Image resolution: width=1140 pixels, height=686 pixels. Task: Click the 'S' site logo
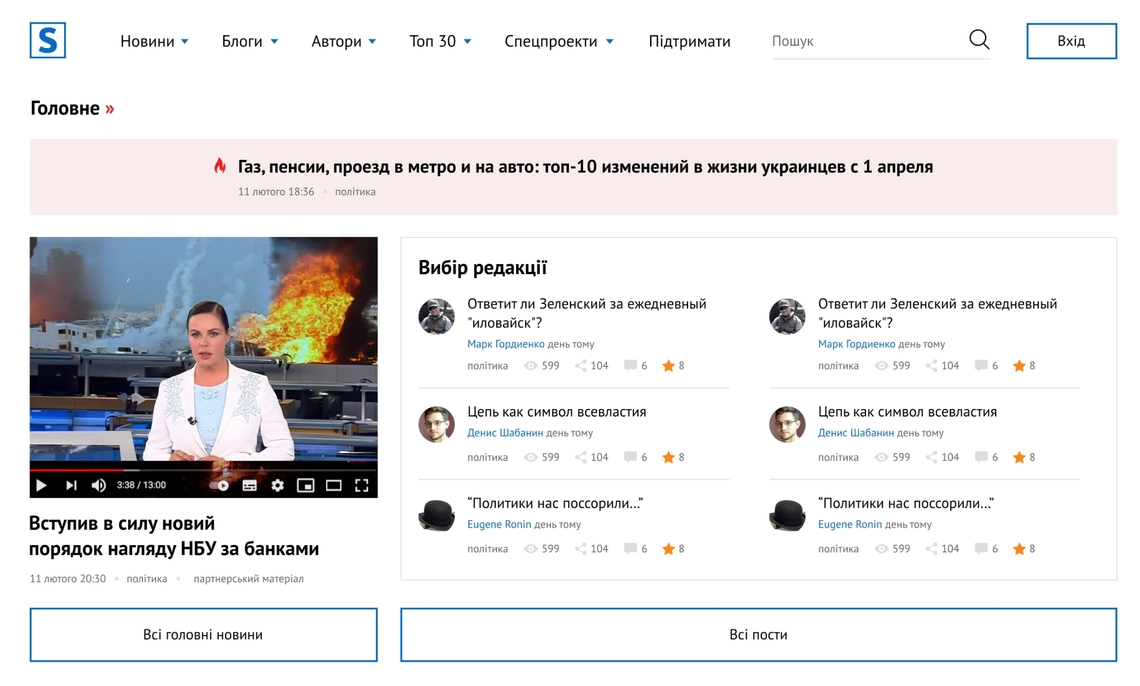[x=48, y=40]
